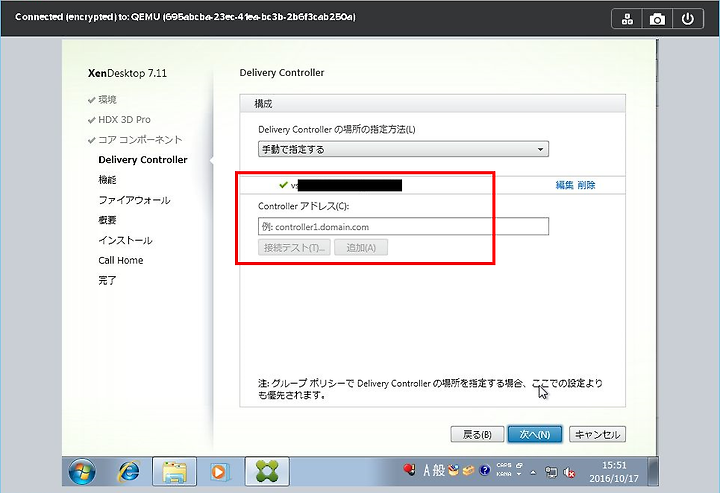Select the '環境' step in the wizard sidebar
This screenshot has width=720, height=493.
[107, 100]
